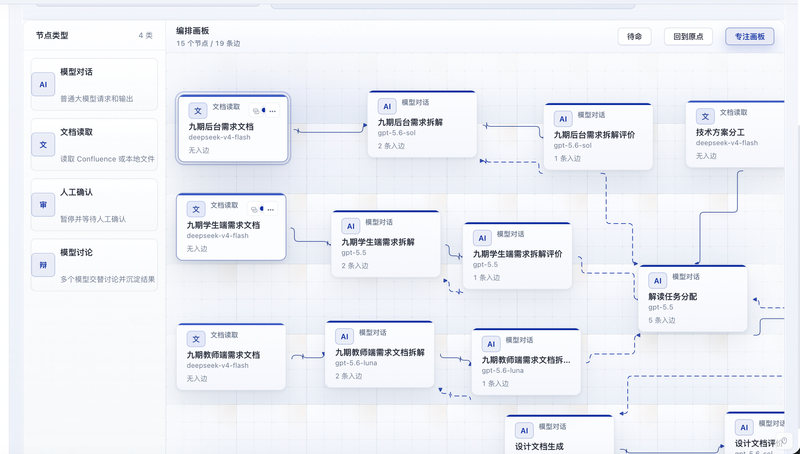Click edge from 九期学生端需求文档 to 九期学生端需求拆解
Screen dimensions: 800x454
pyautogui.click(x=310, y=241)
